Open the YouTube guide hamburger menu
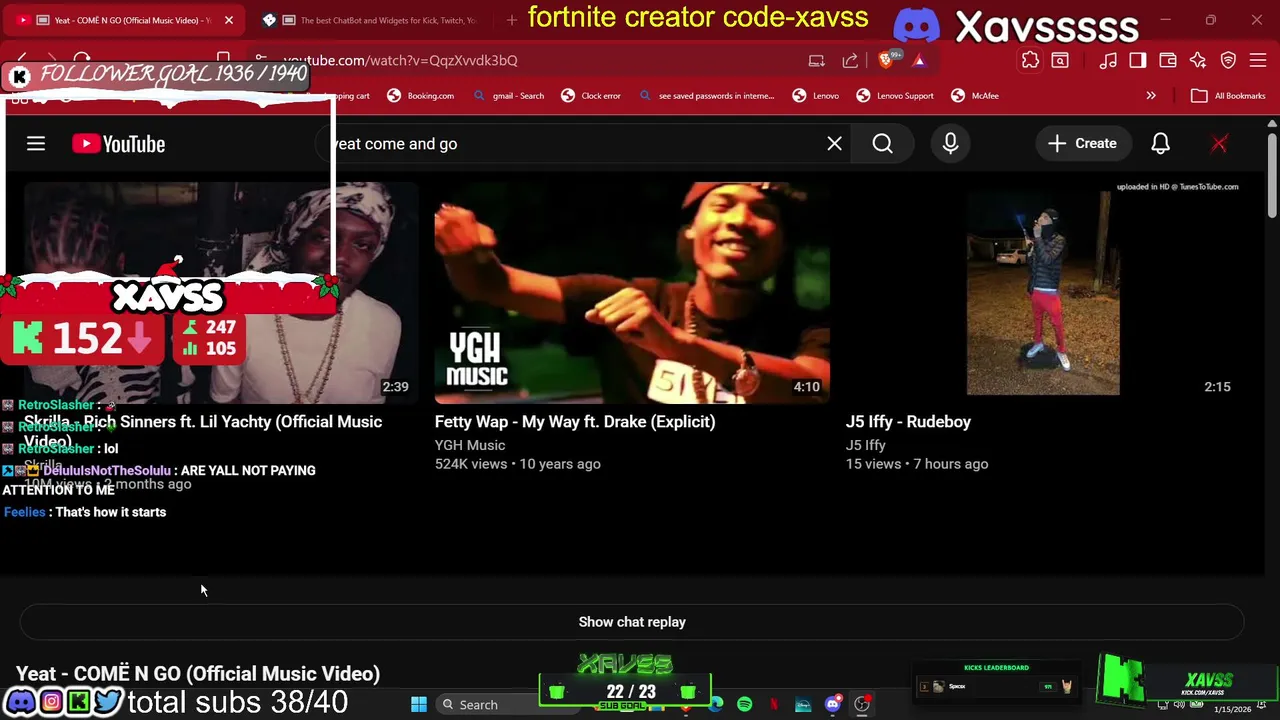 click(x=36, y=144)
